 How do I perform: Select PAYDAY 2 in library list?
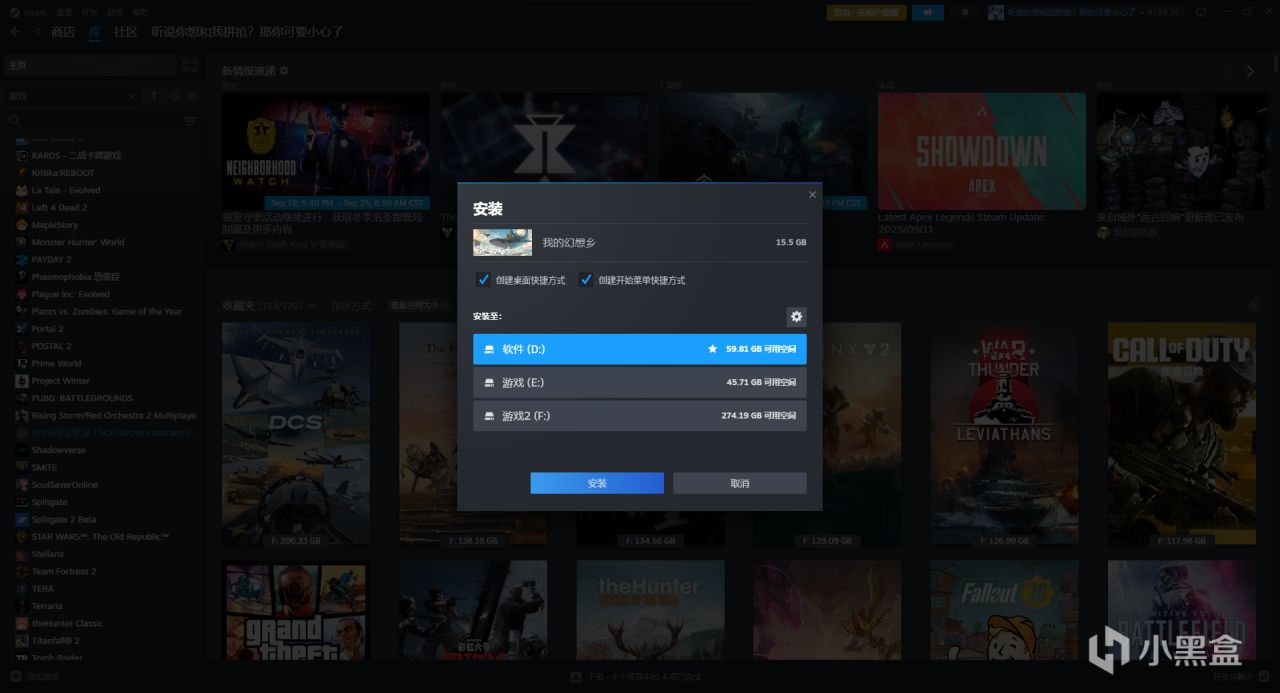51,259
